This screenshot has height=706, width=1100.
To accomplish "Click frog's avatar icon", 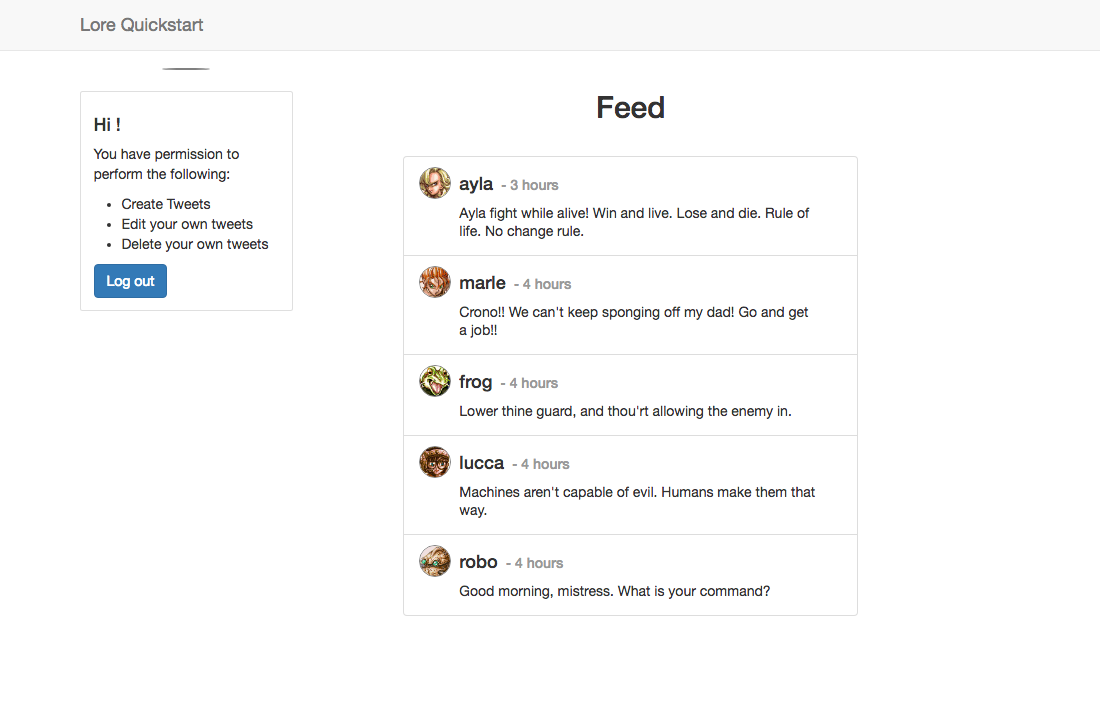I will [435, 381].
